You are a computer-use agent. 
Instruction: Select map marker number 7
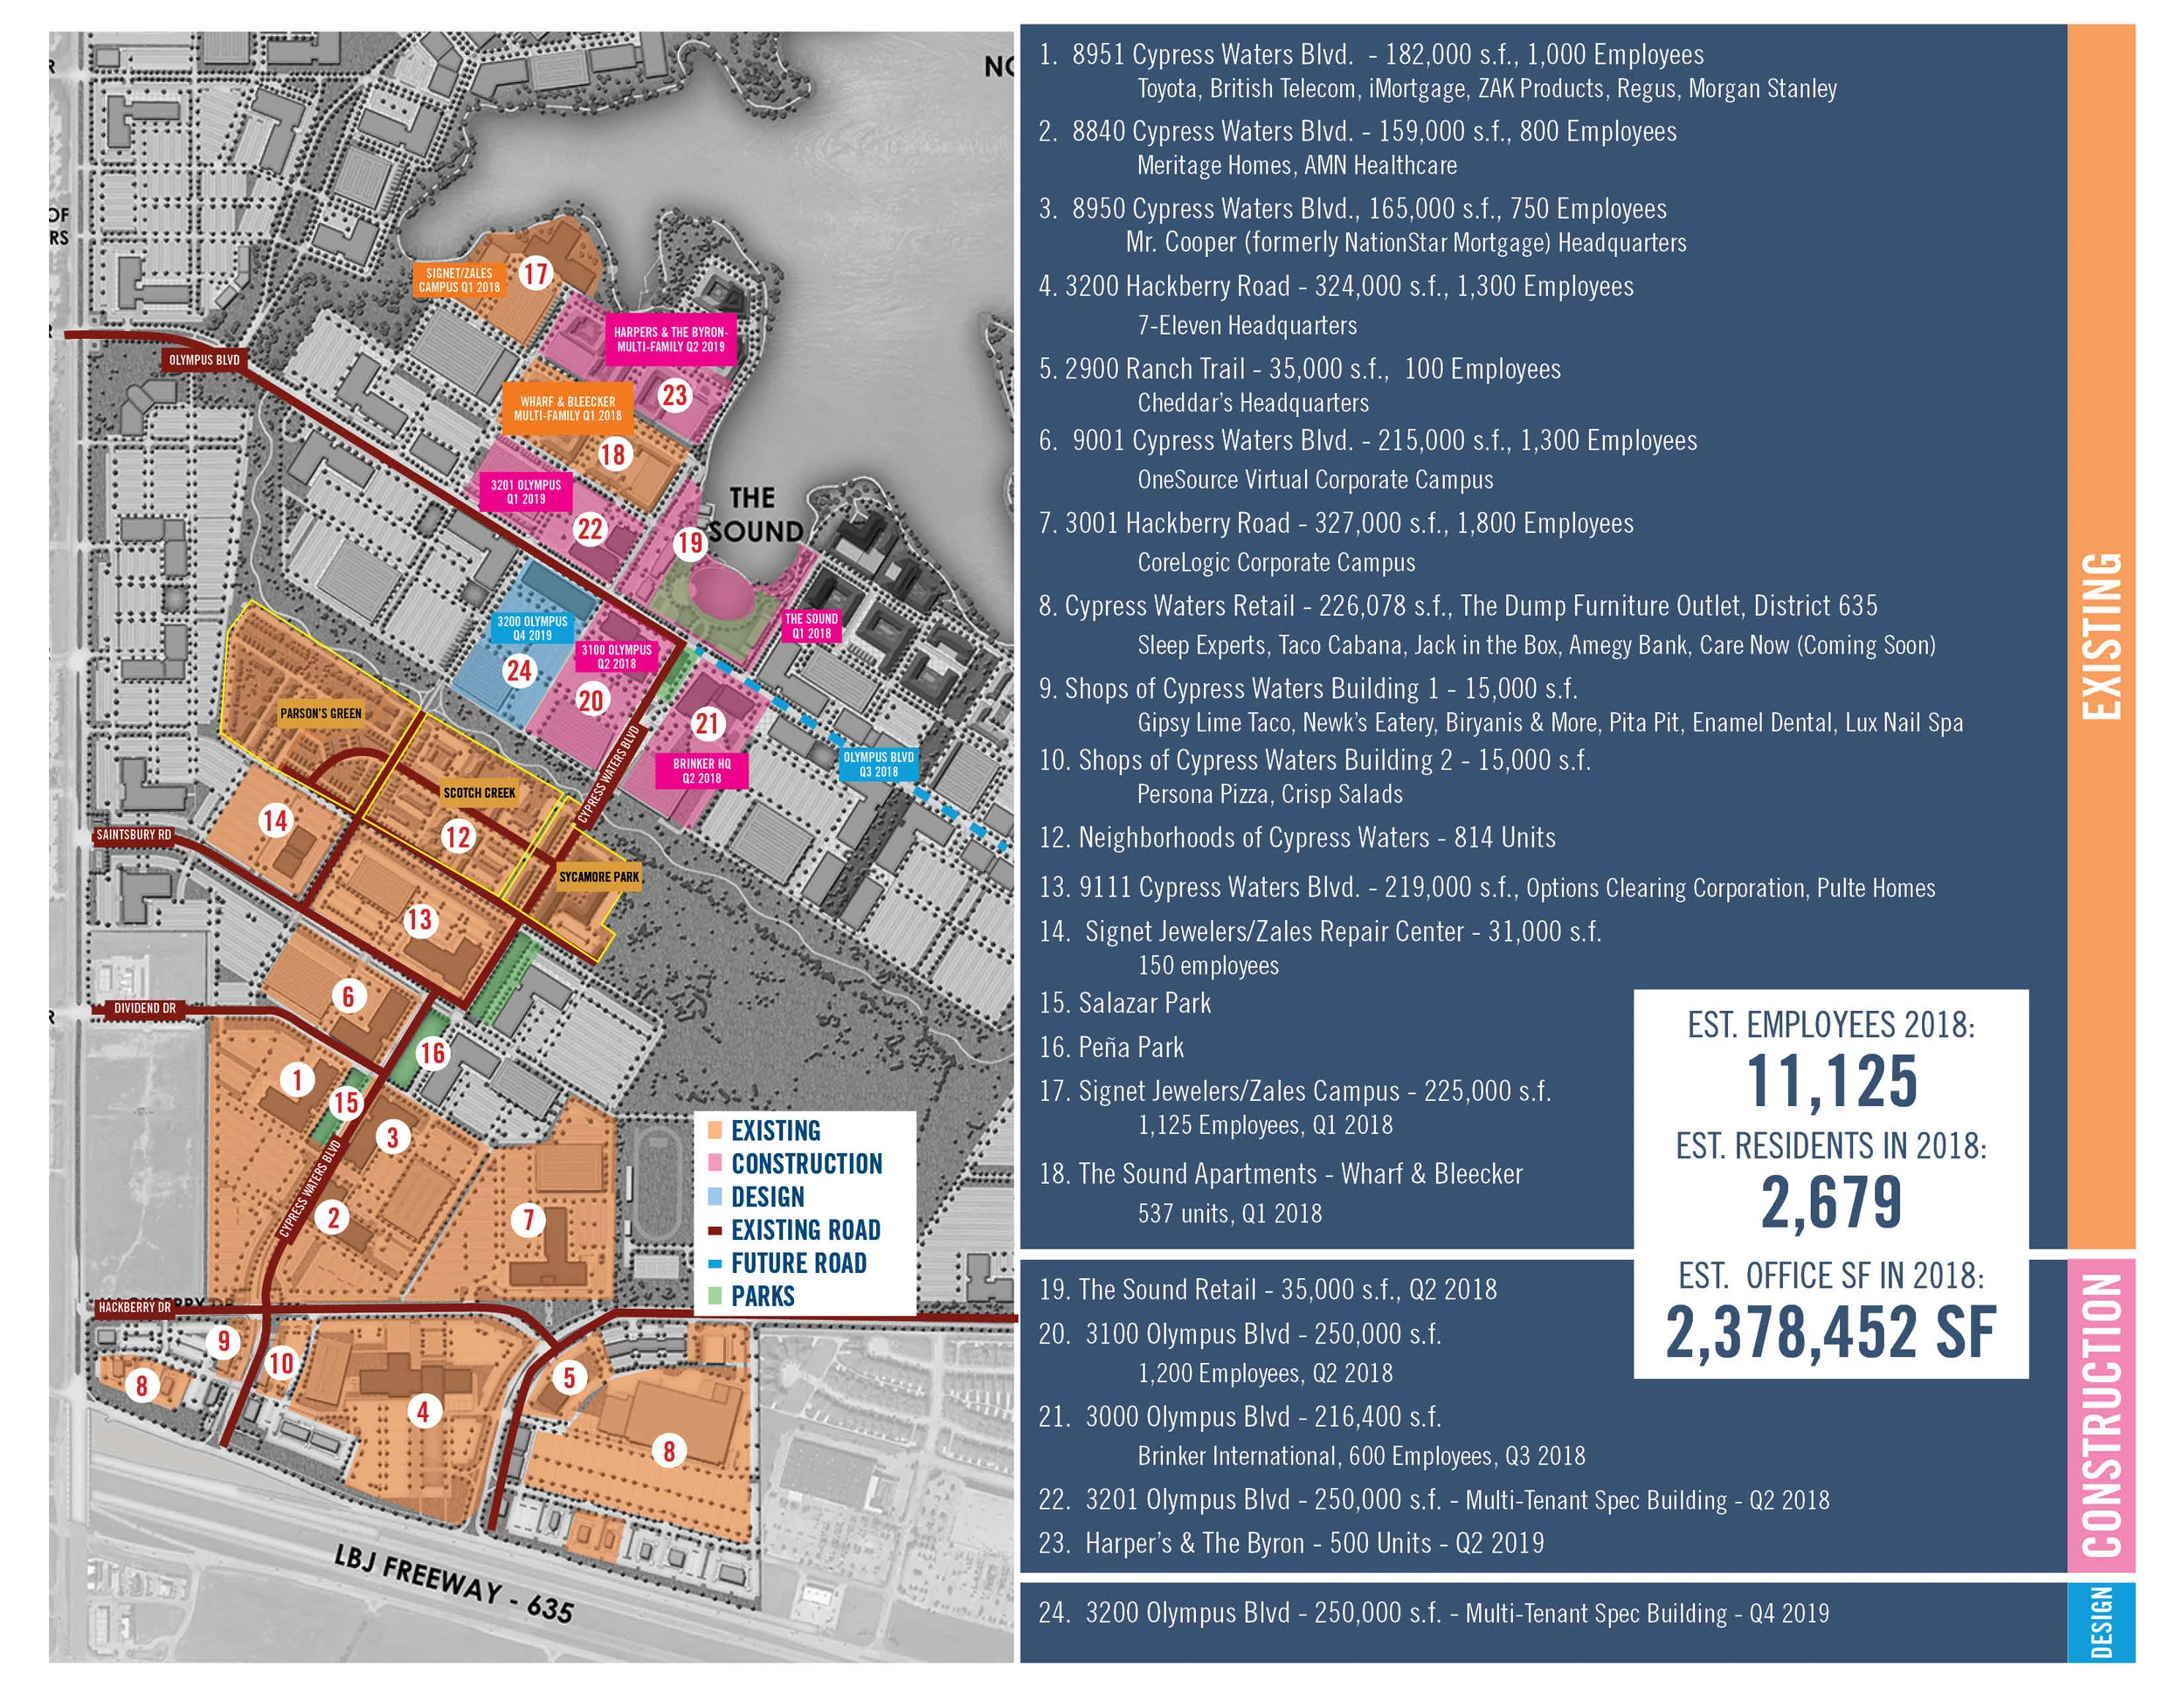coord(528,1220)
